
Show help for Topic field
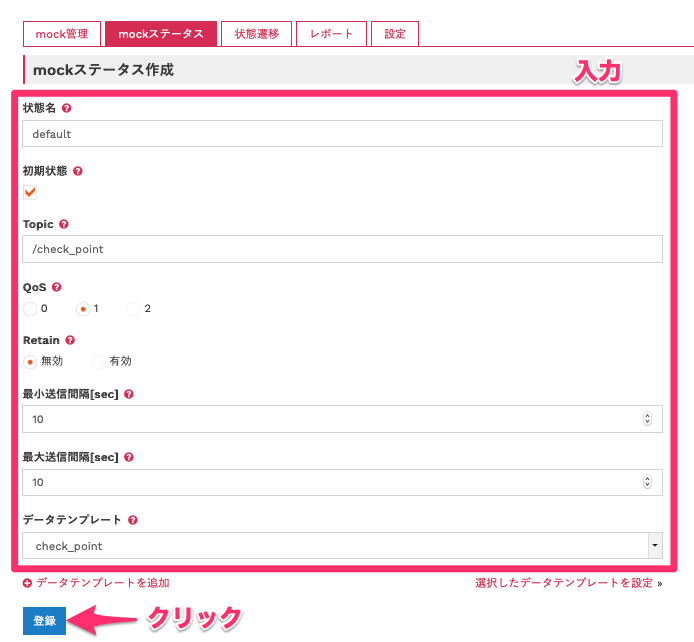pos(64,224)
